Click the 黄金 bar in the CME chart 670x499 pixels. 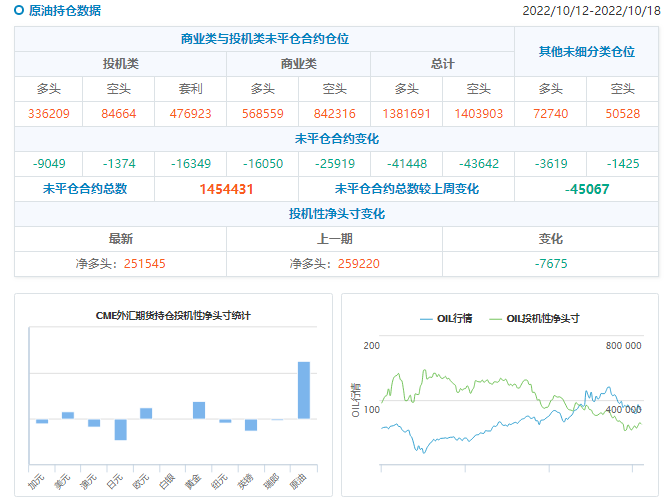tap(199, 410)
